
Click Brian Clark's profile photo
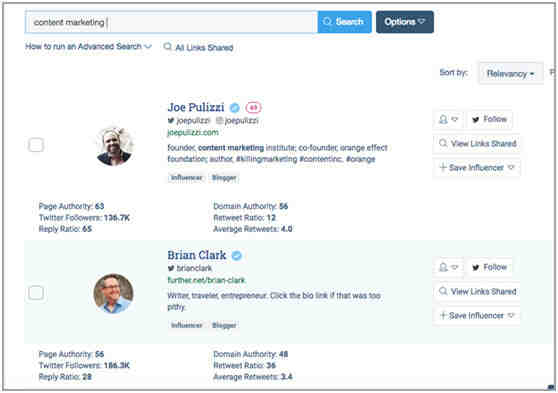tap(114, 293)
